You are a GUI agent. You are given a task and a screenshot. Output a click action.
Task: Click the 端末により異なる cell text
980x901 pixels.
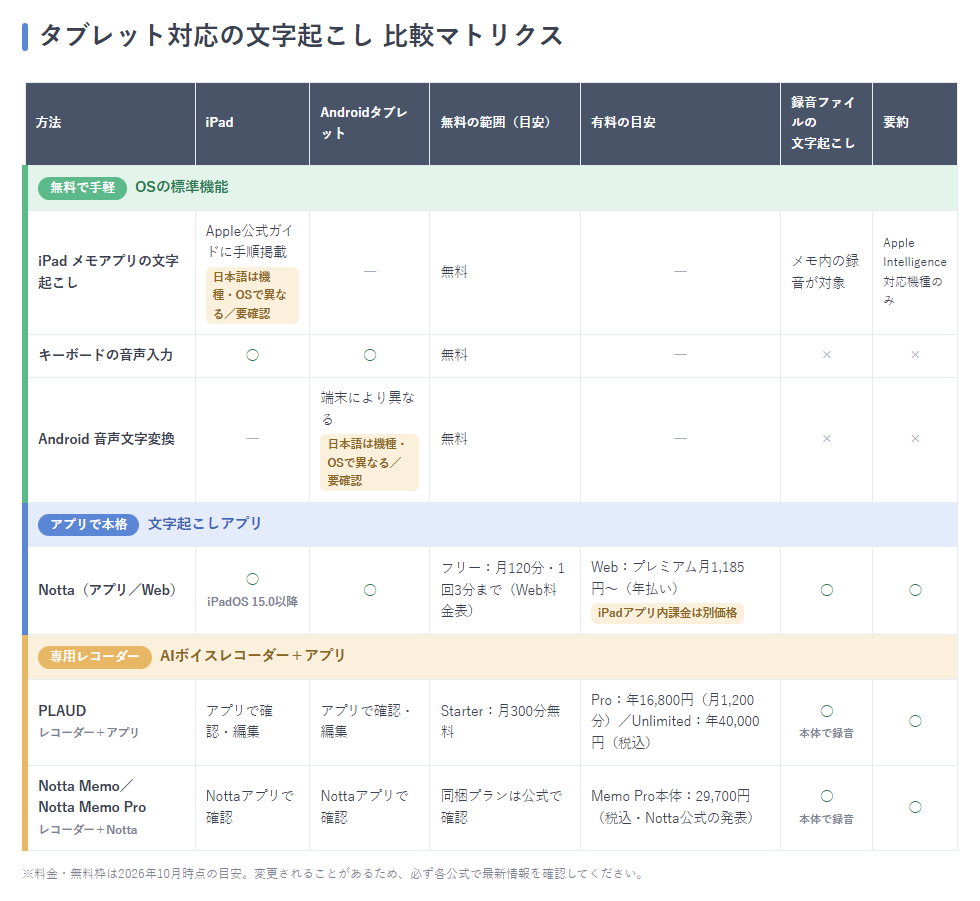tap(368, 408)
